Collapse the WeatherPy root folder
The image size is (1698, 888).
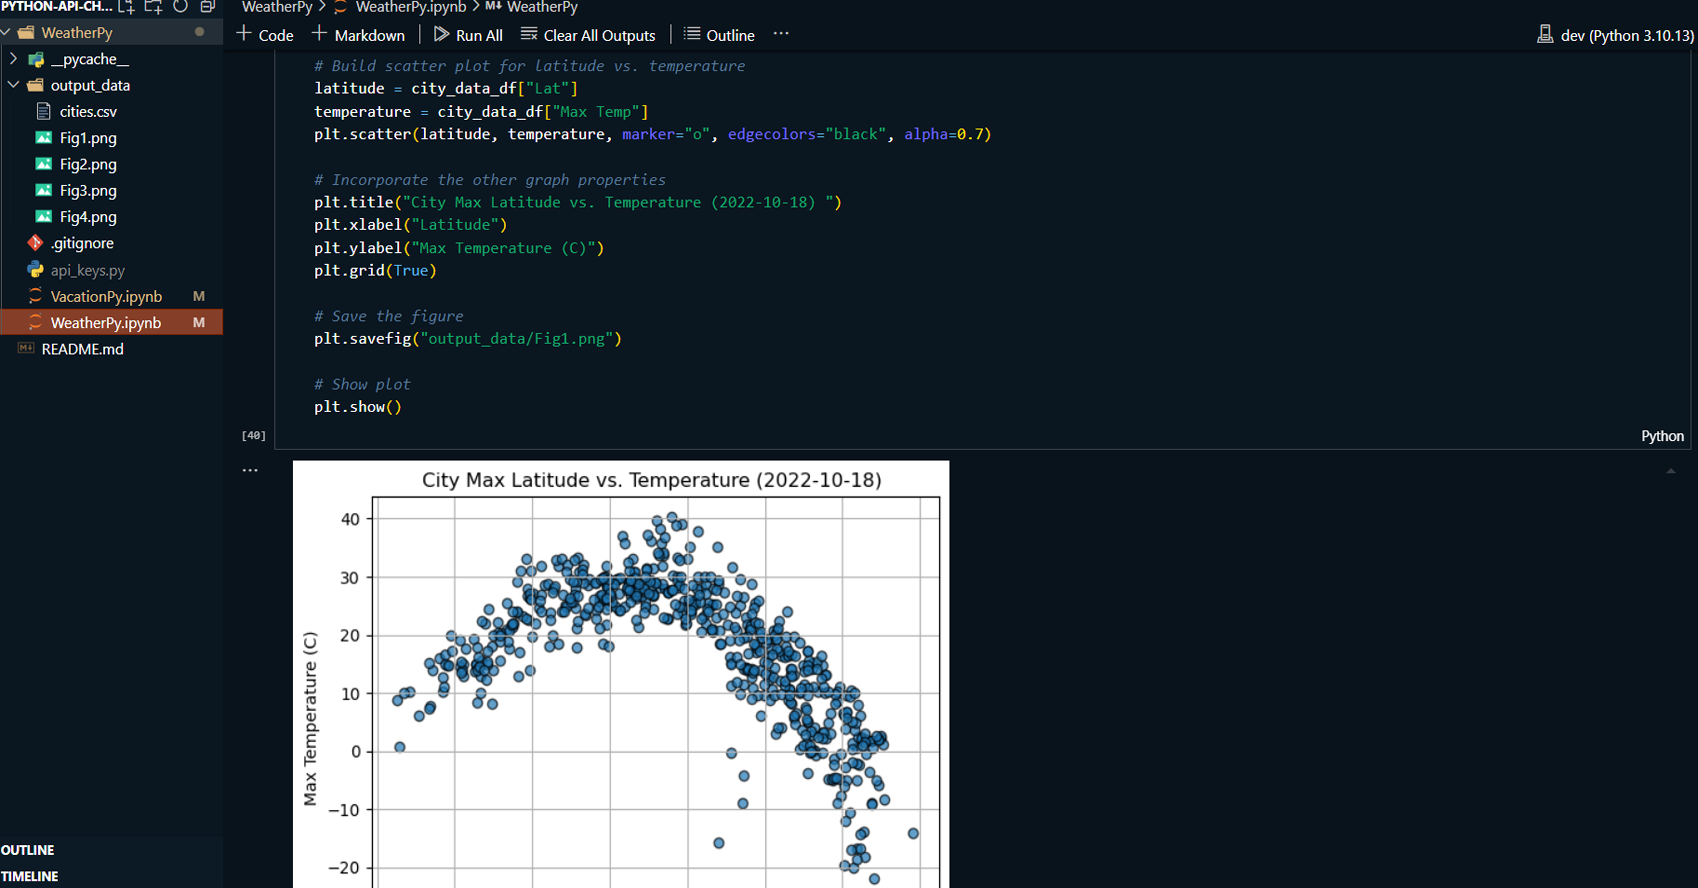6,33
